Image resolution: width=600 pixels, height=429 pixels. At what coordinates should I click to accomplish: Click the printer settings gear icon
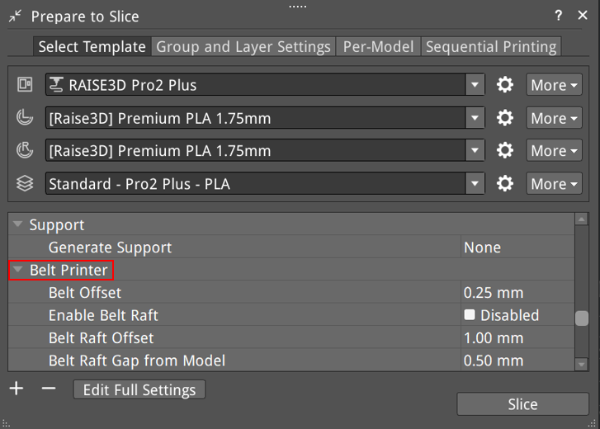(505, 85)
